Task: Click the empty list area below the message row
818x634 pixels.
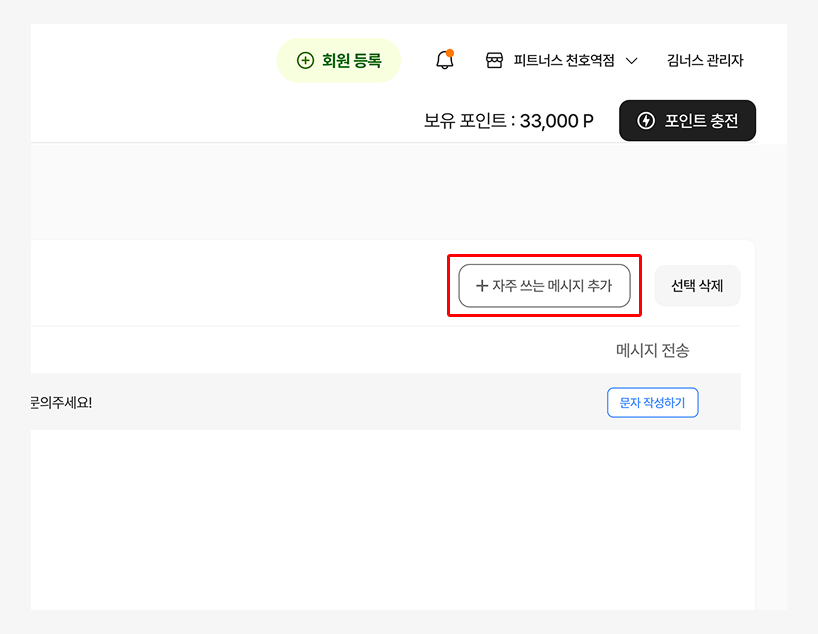Action: (x=386, y=519)
